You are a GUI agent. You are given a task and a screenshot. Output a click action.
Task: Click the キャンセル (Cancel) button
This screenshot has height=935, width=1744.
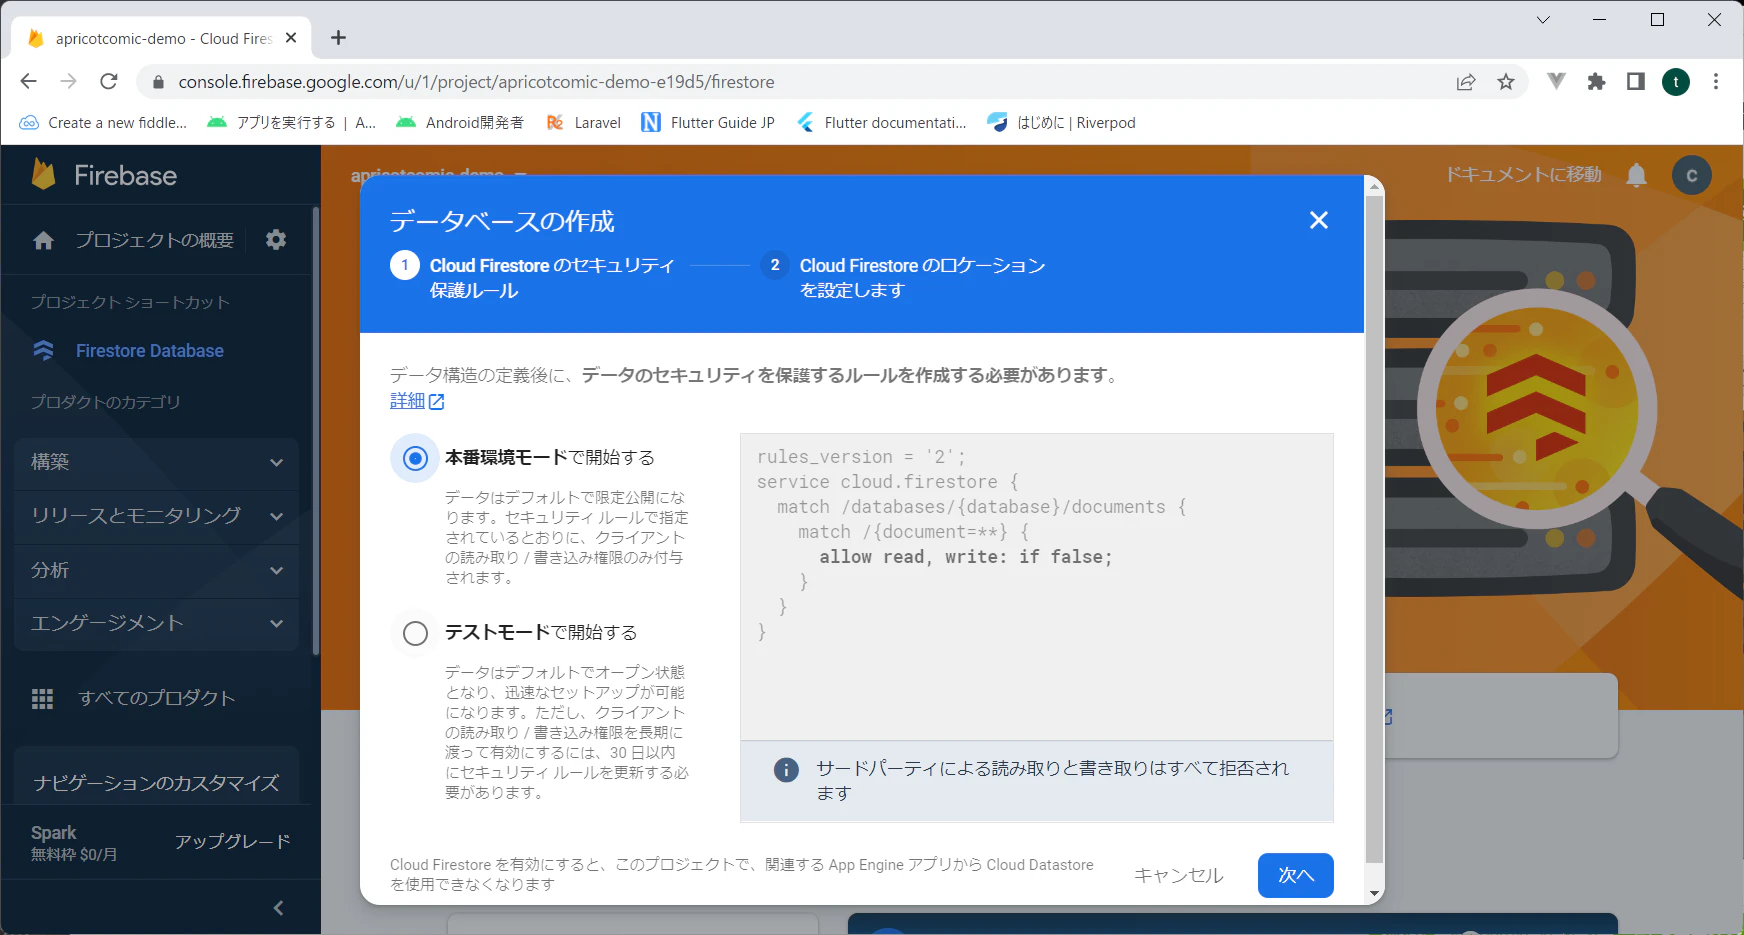(1178, 875)
